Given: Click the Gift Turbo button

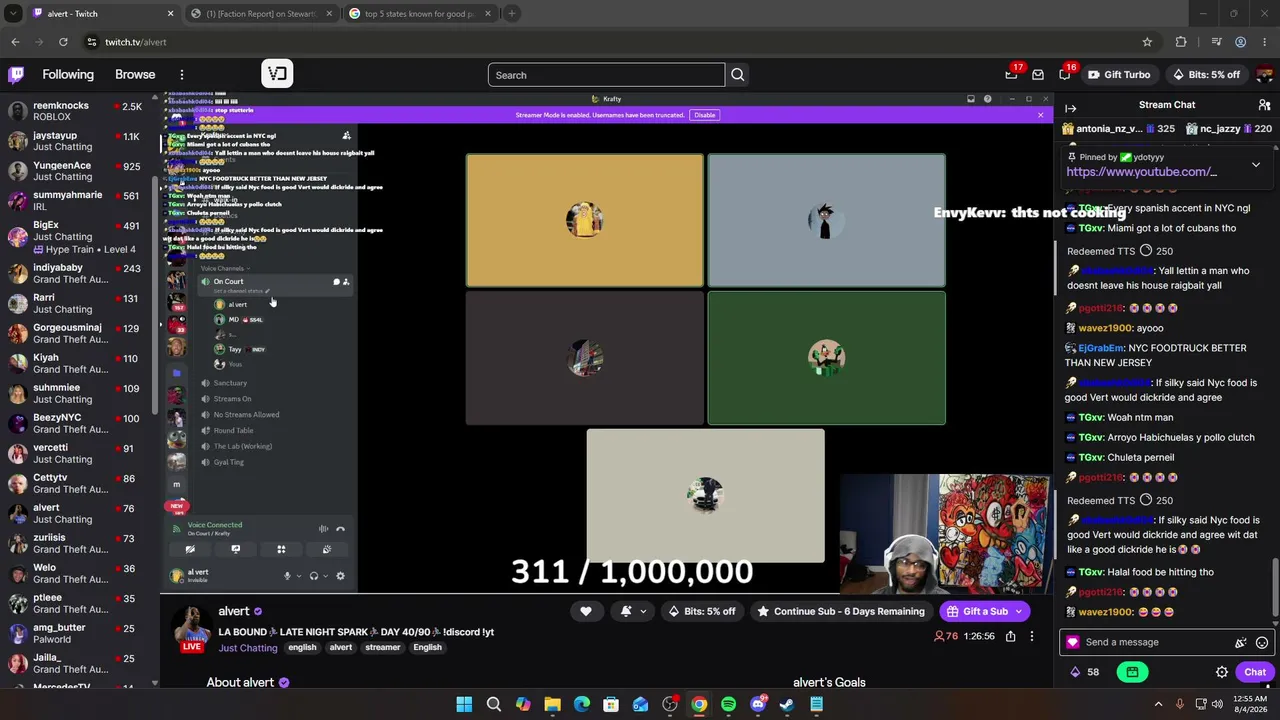Looking at the screenshot, I should [x=1119, y=75].
